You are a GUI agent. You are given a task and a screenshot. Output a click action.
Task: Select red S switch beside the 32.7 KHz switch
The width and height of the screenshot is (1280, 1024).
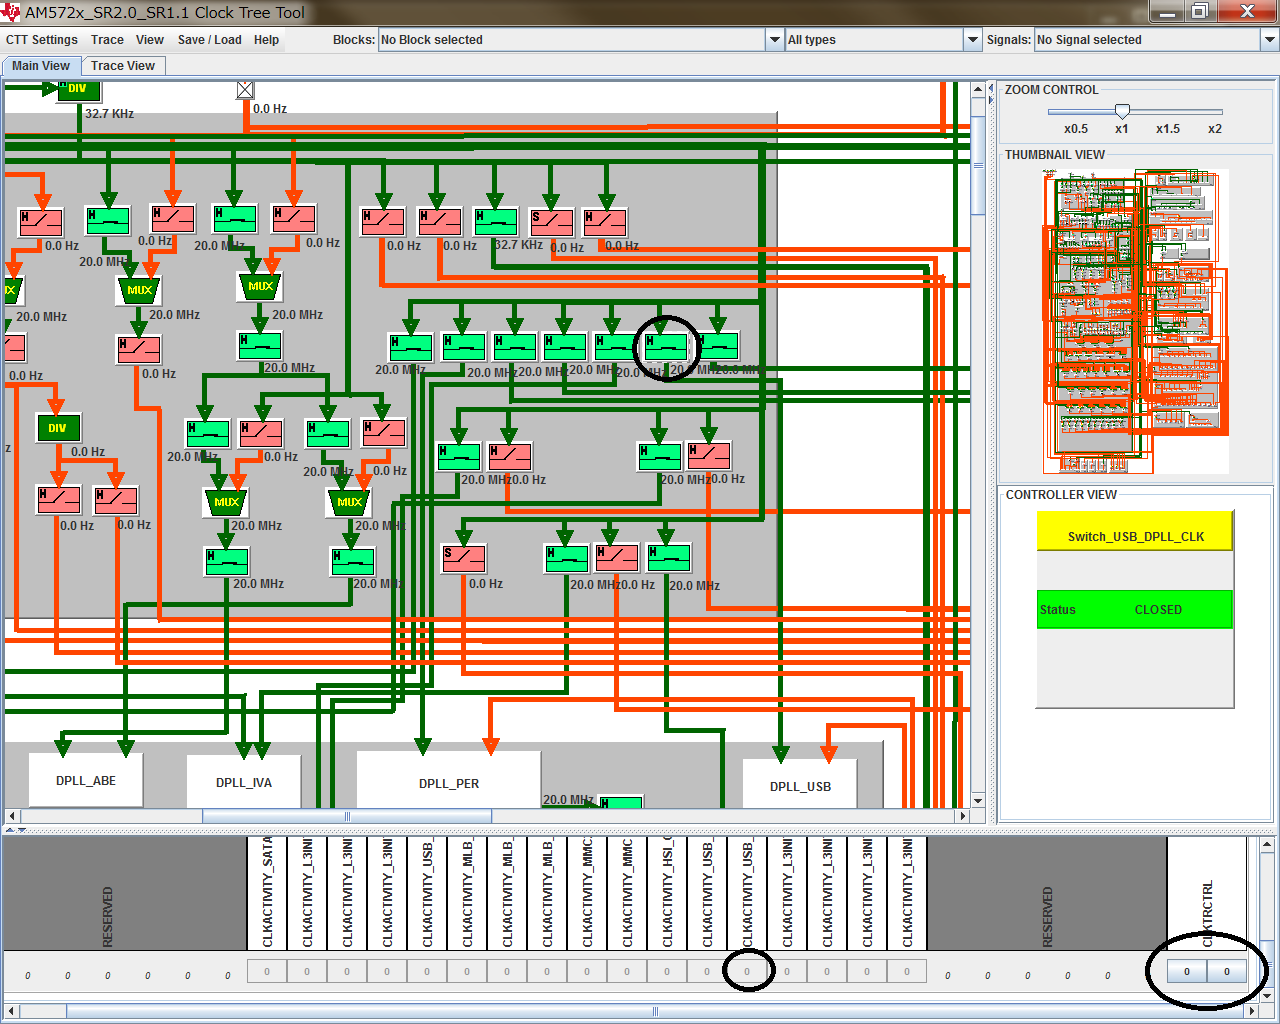click(x=552, y=222)
